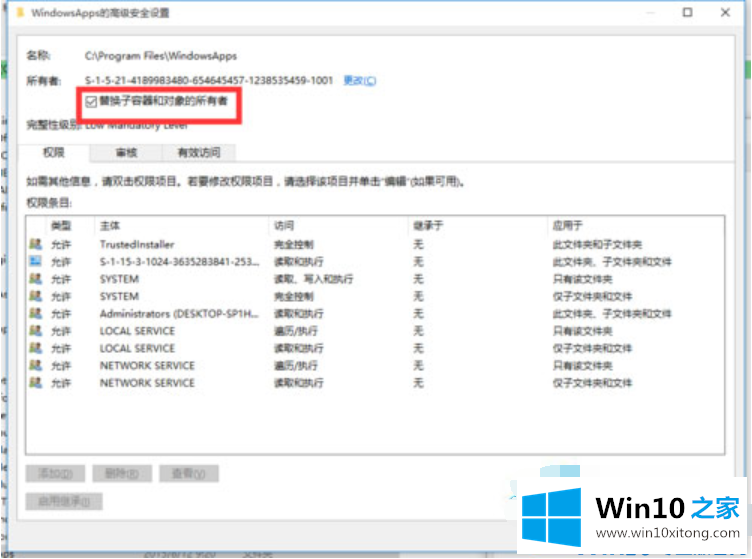Click the icon of SYSTEM 读取、写入和执行 row
The width and height of the screenshot is (752, 559).
click(35, 279)
